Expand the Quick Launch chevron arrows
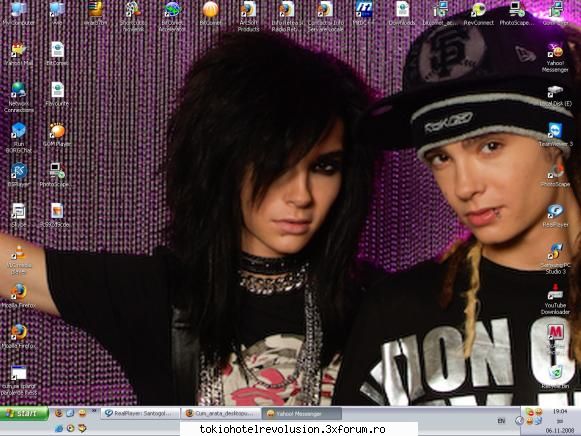This screenshot has width=581, height=436. pos(94,410)
